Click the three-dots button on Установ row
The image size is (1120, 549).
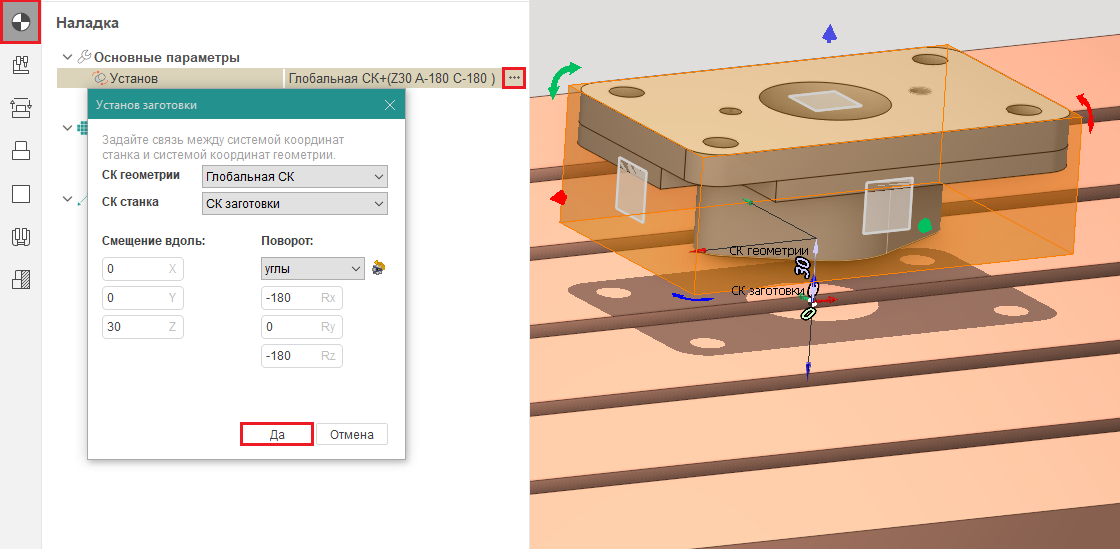tap(514, 78)
